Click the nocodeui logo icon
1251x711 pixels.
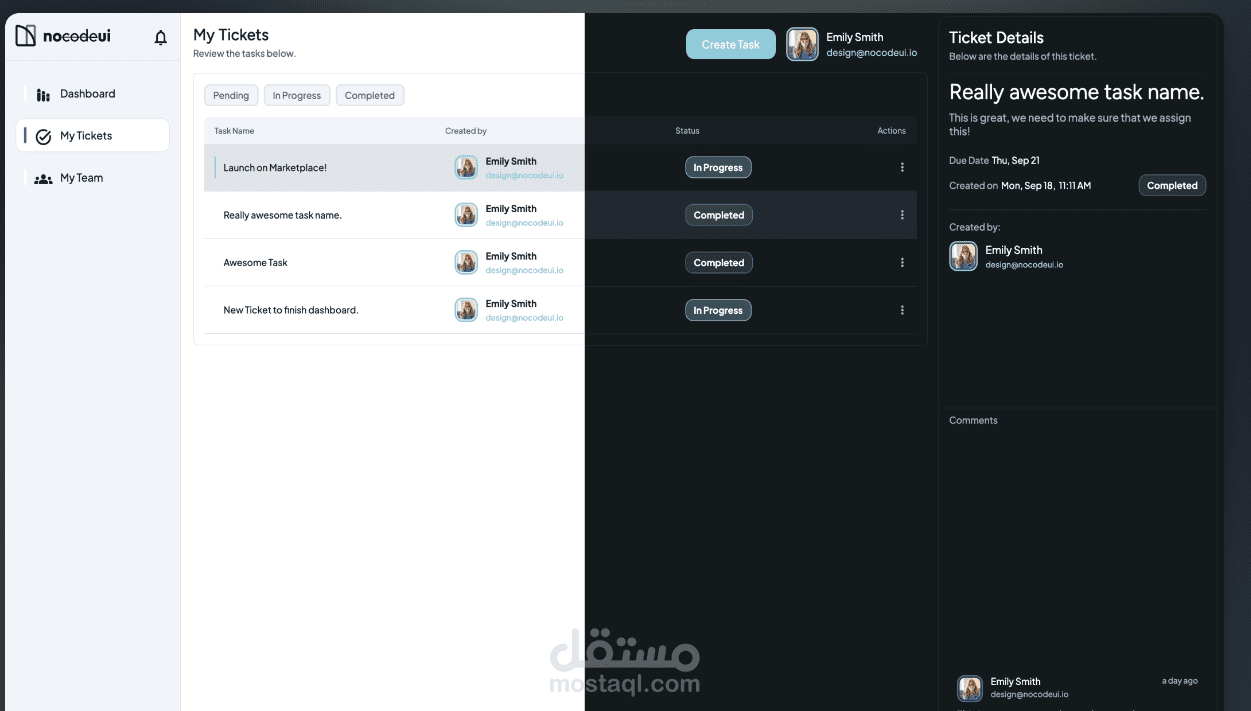26,36
